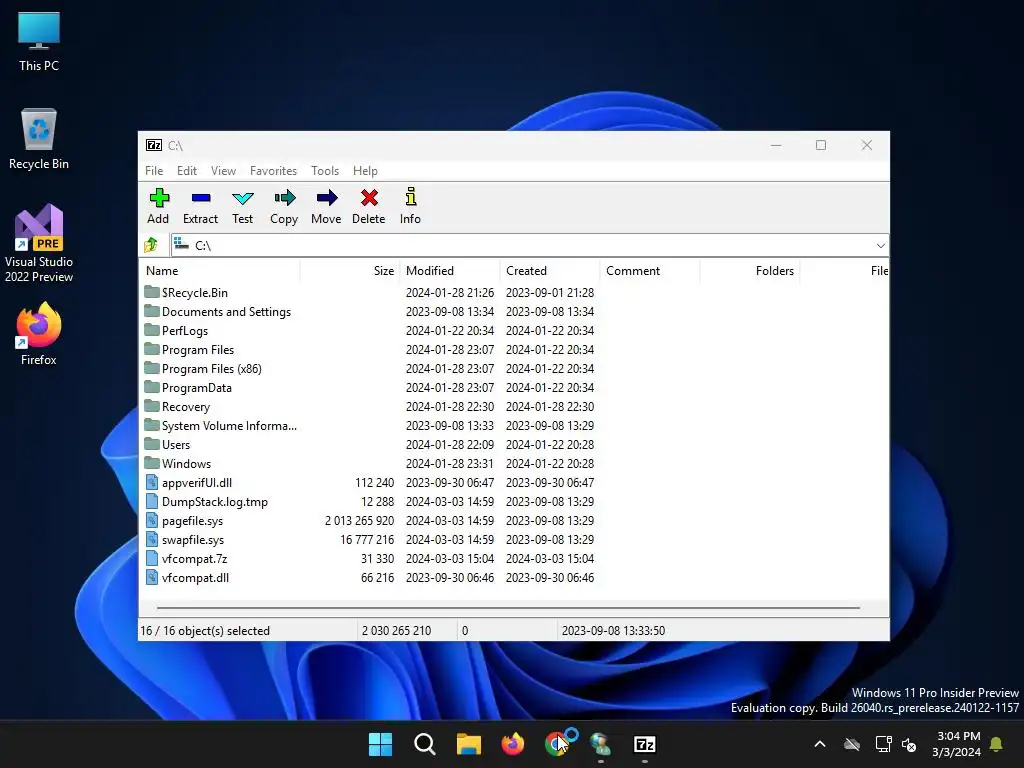Open the Help menu
This screenshot has width=1024, height=768.
click(x=365, y=170)
